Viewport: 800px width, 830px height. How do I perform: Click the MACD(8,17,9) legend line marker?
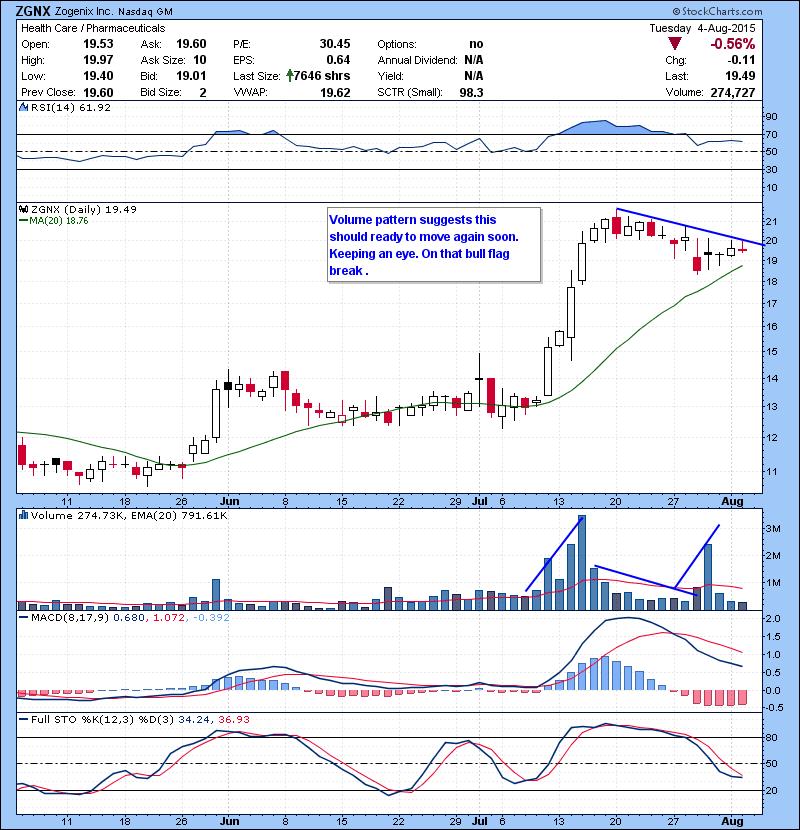coord(23,617)
